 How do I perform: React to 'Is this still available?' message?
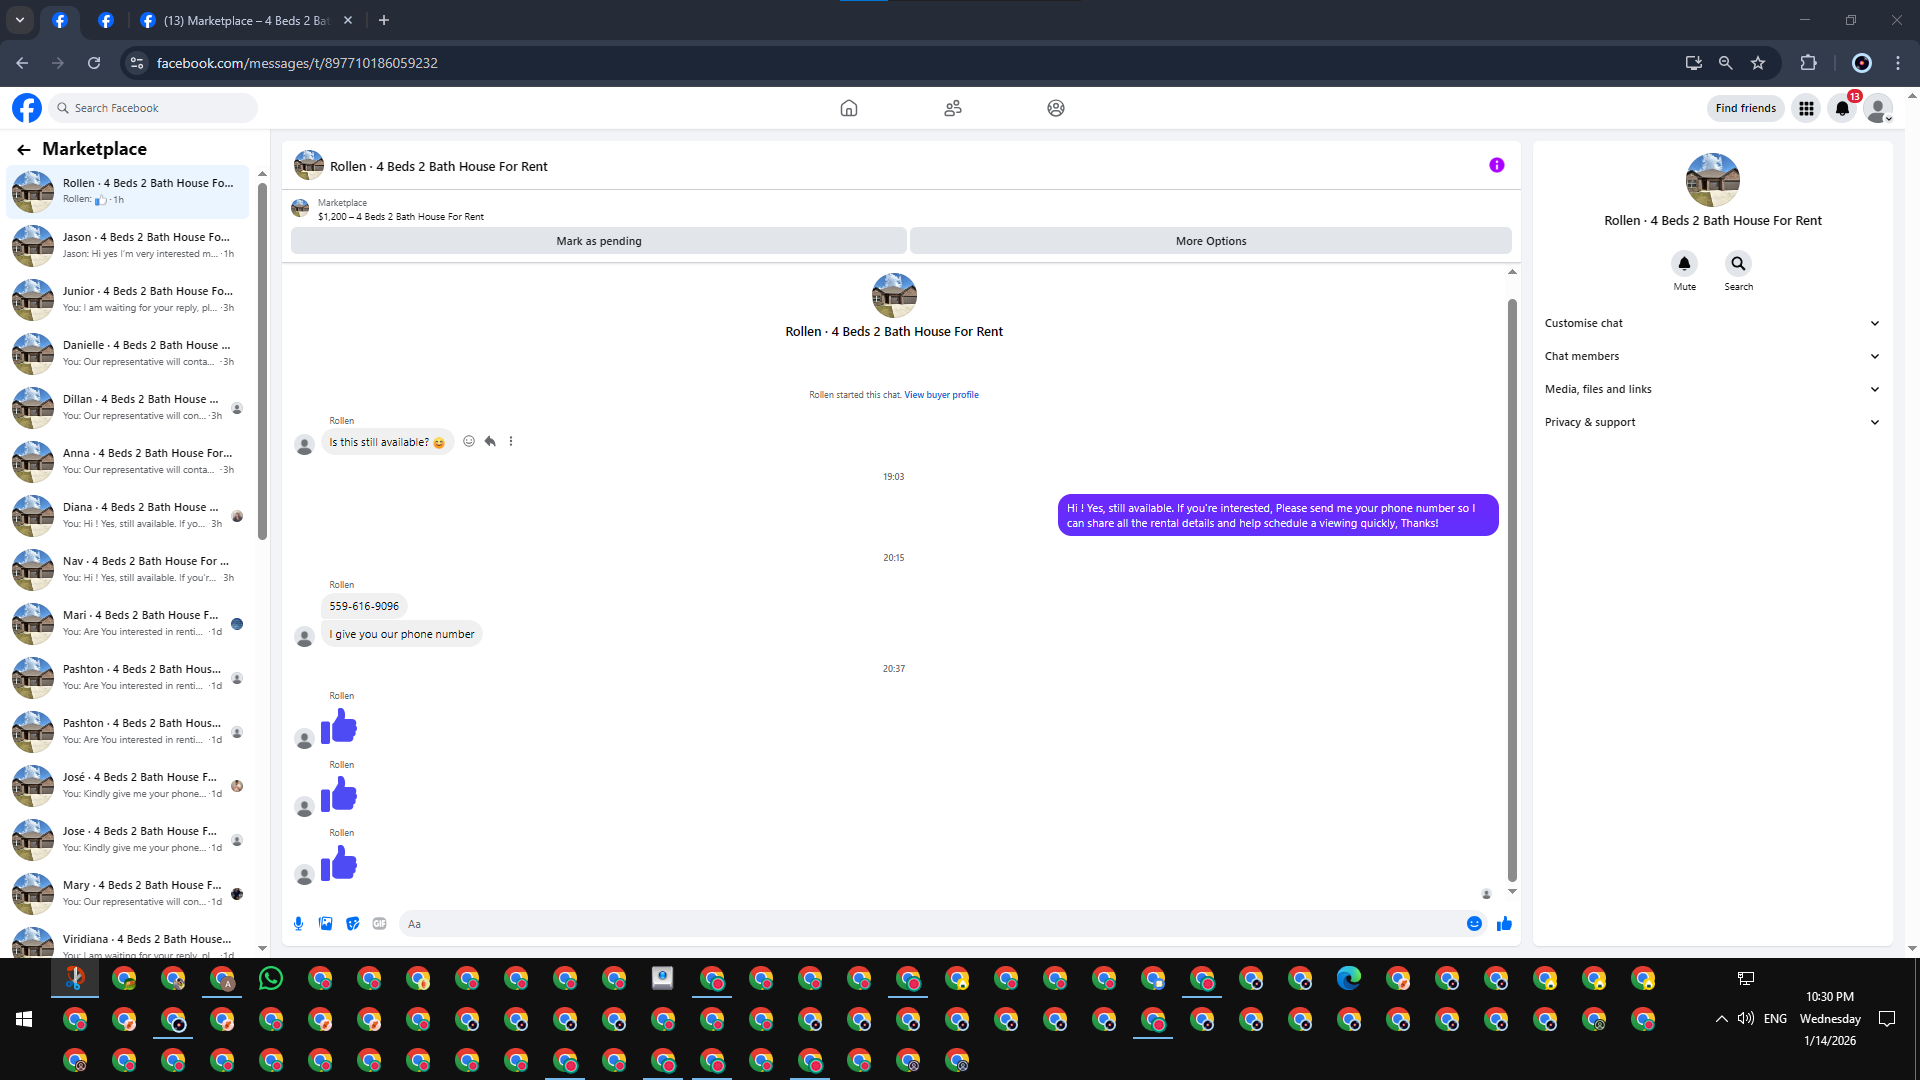[469, 441]
